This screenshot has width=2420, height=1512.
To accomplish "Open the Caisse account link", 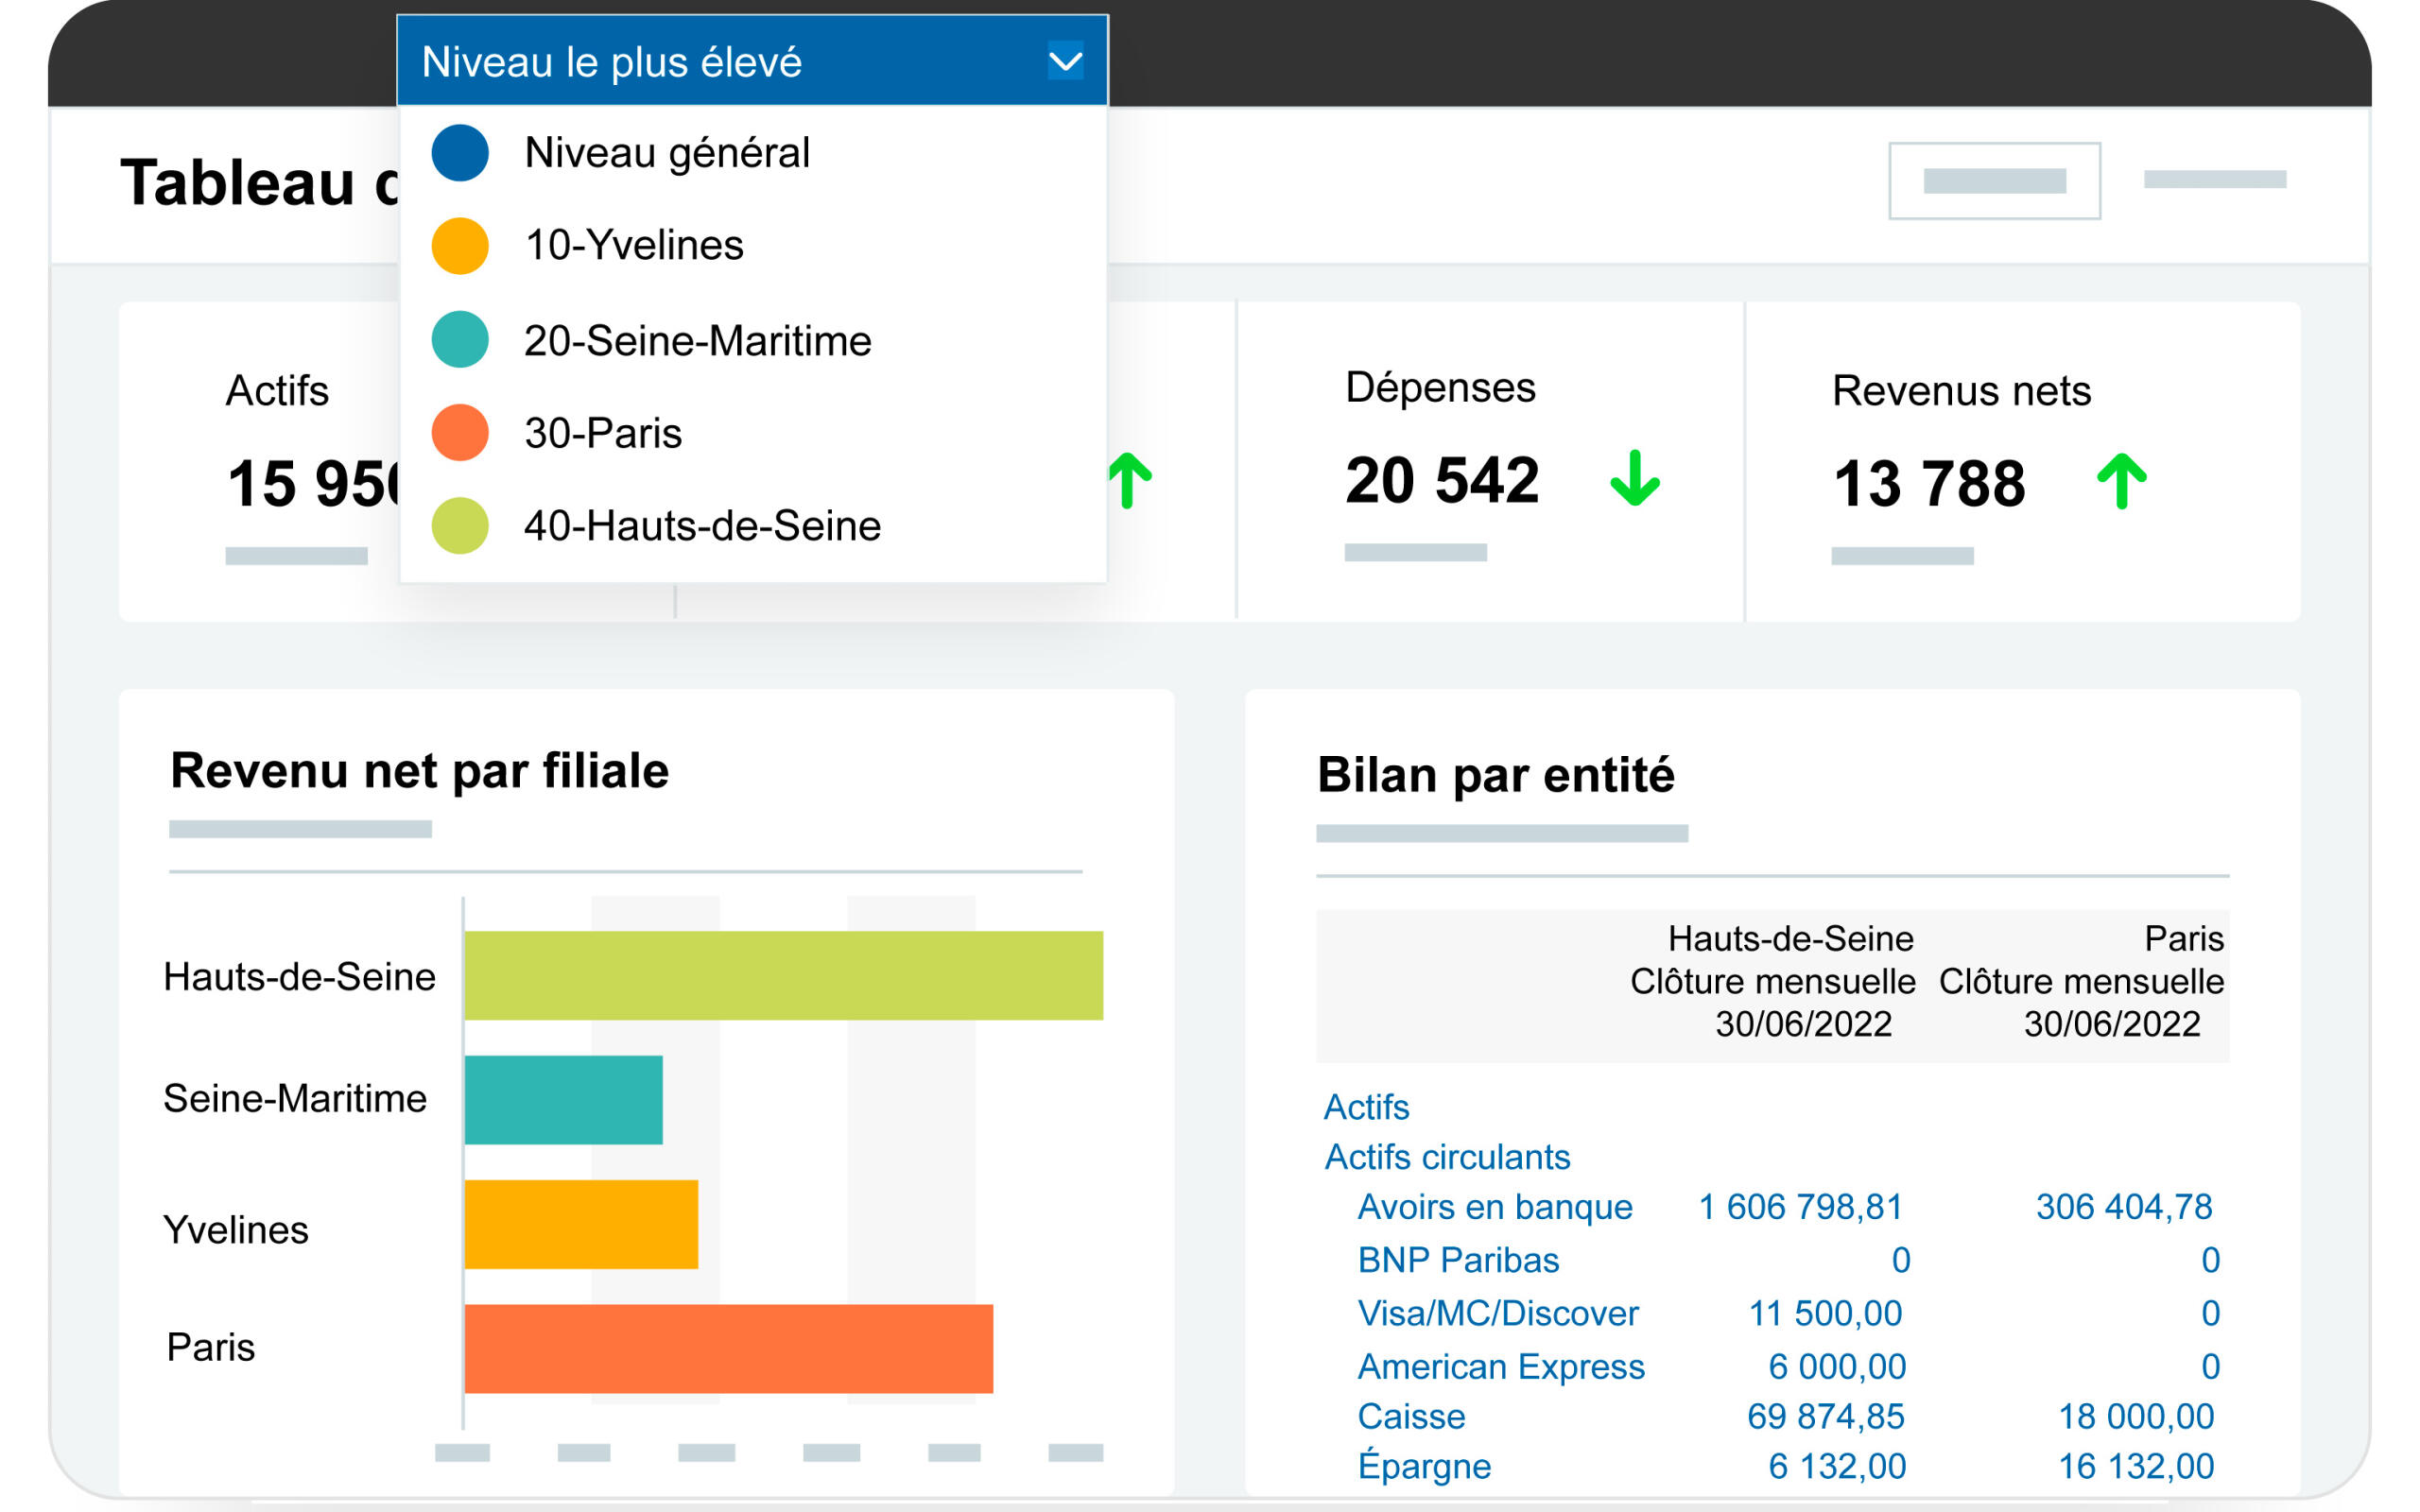I will coord(1411,1417).
